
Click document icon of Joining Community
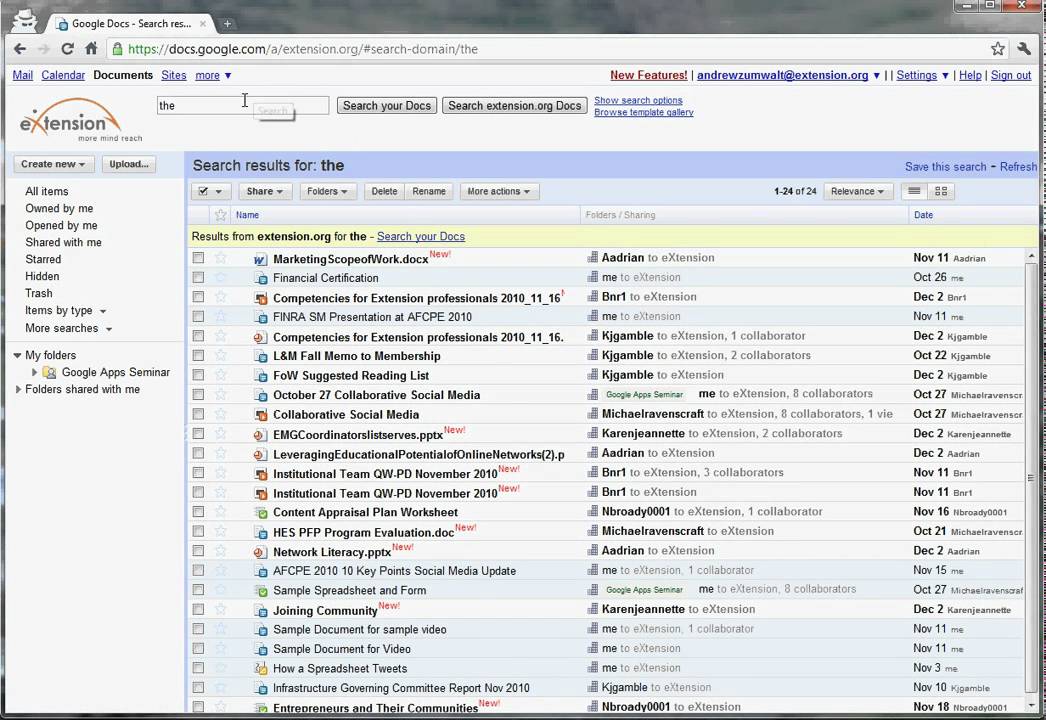click(x=261, y=611)
